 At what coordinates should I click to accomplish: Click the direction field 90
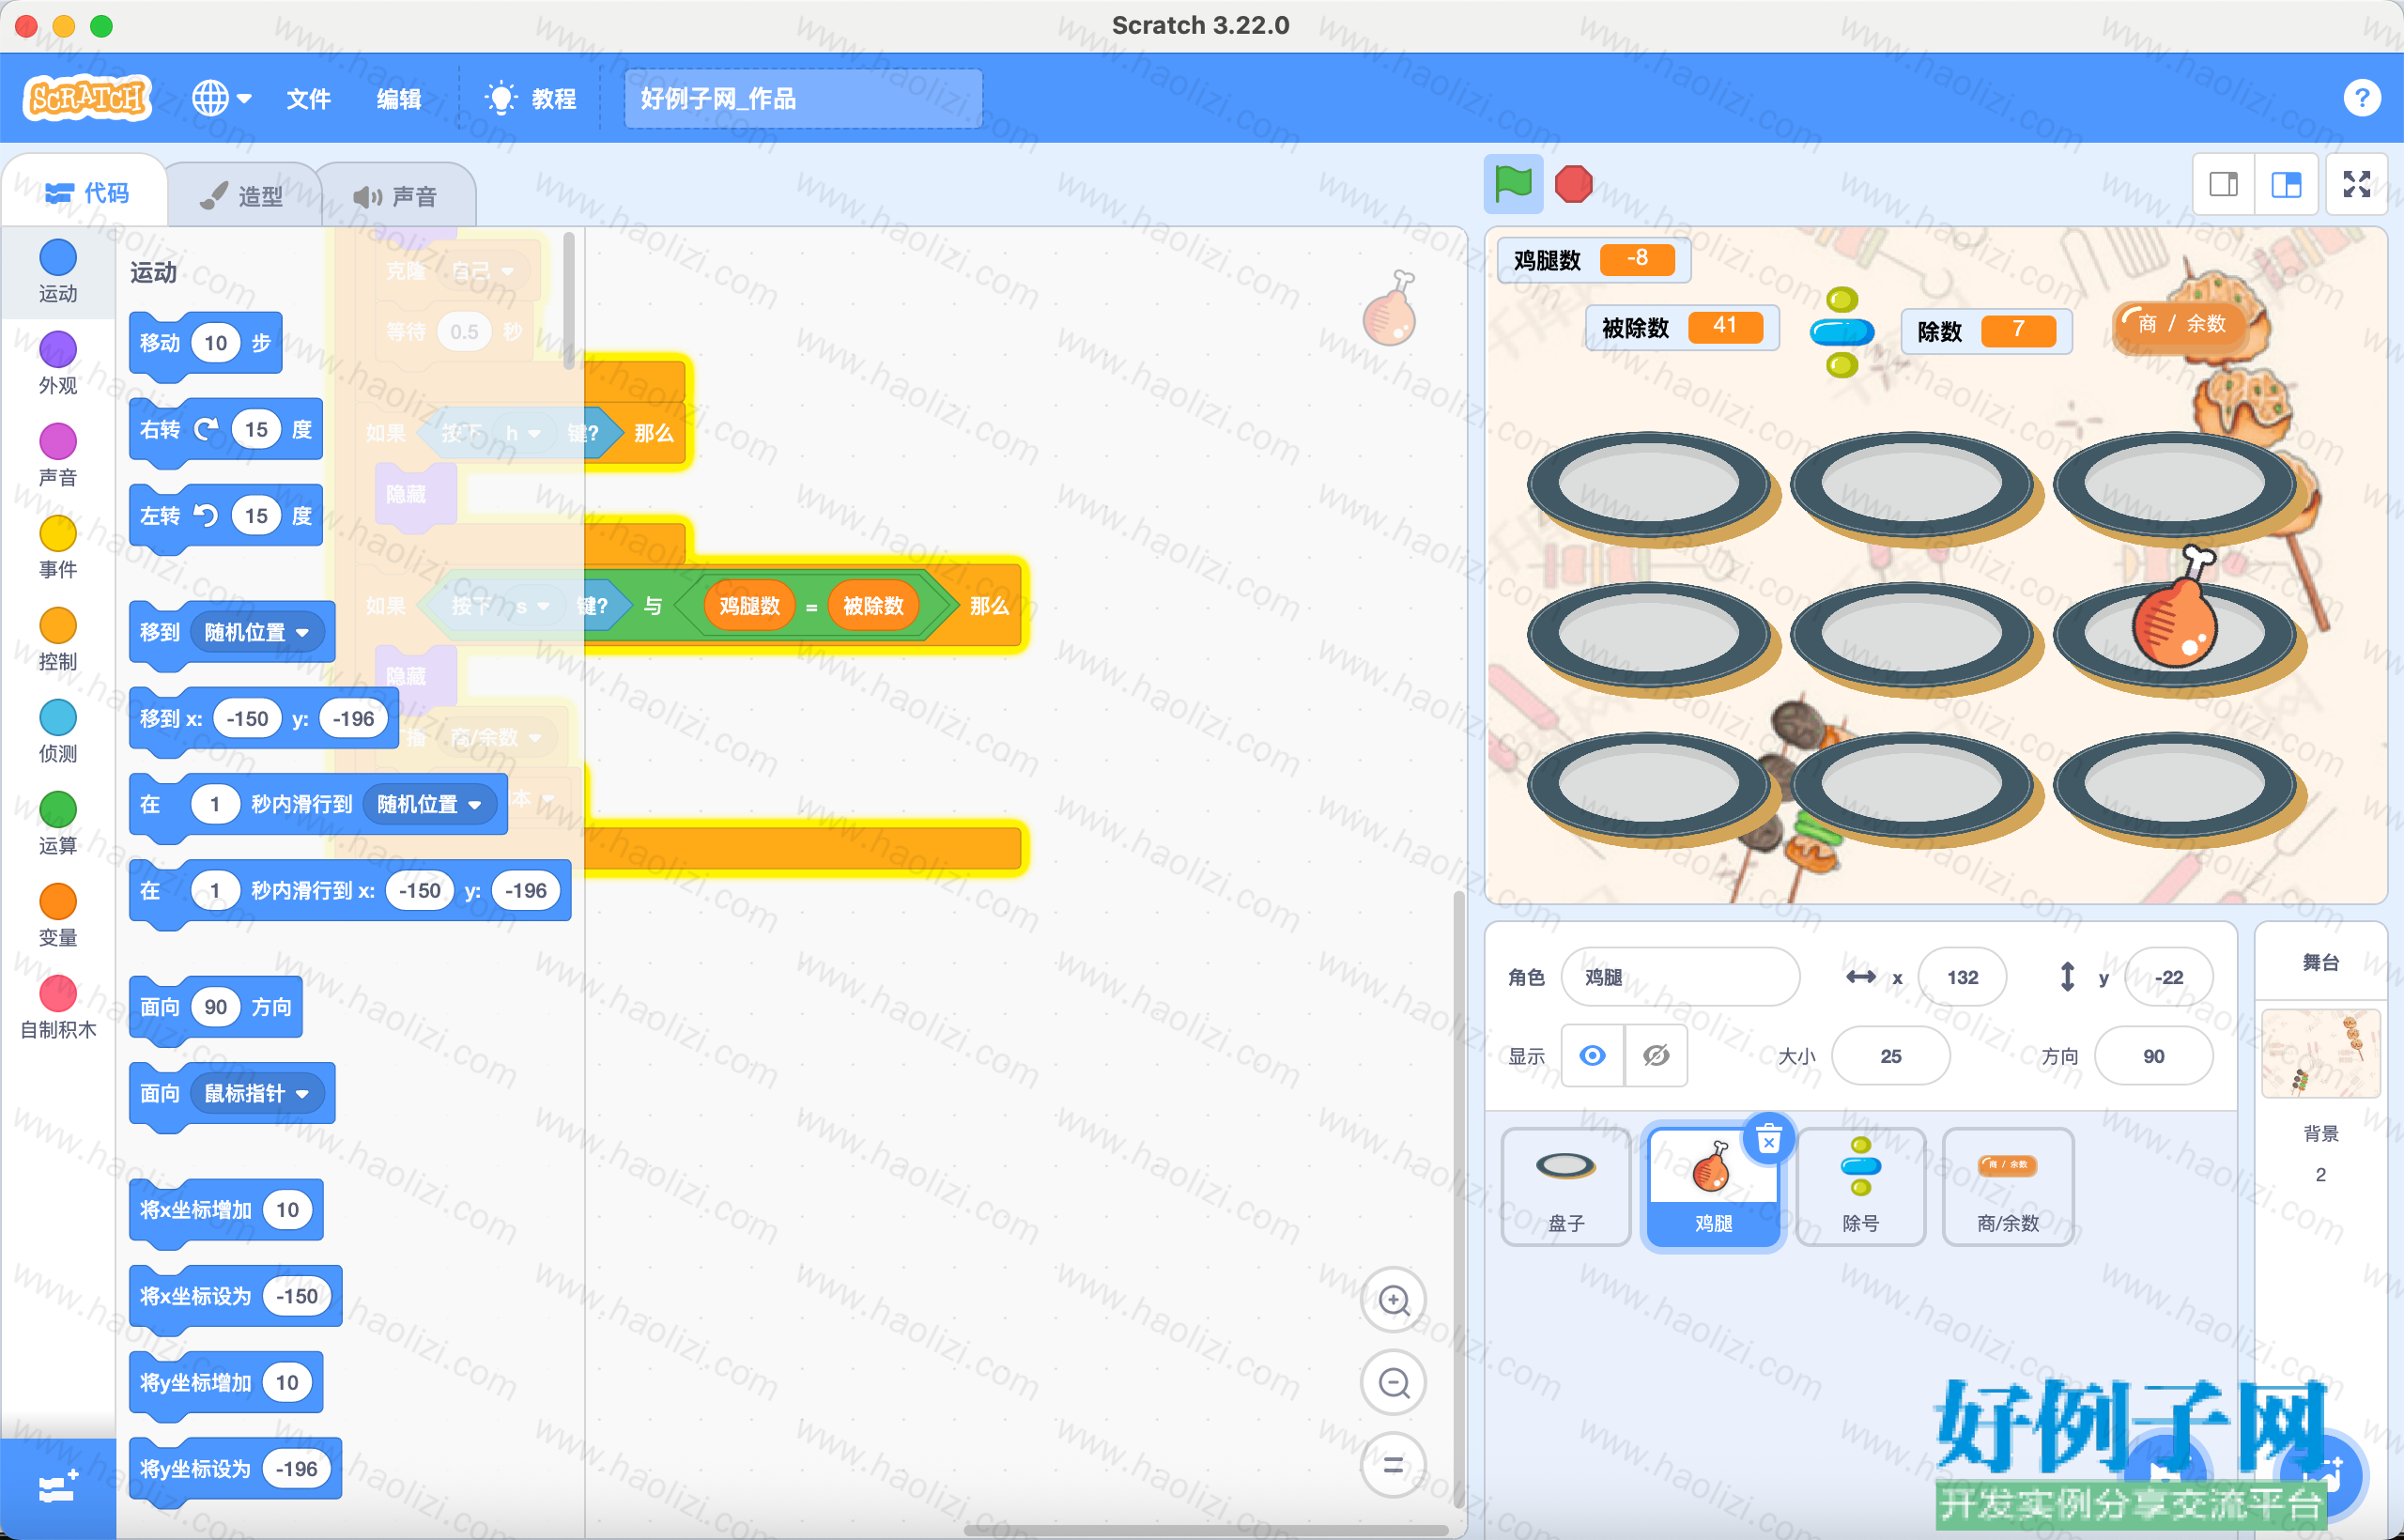2153,1056
